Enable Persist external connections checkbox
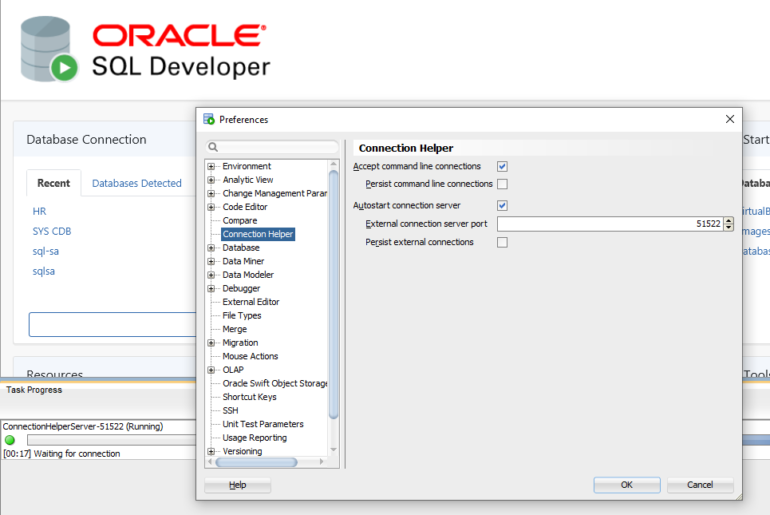The image size is (770, 515). pyautogui.click(x=502, y=242)
